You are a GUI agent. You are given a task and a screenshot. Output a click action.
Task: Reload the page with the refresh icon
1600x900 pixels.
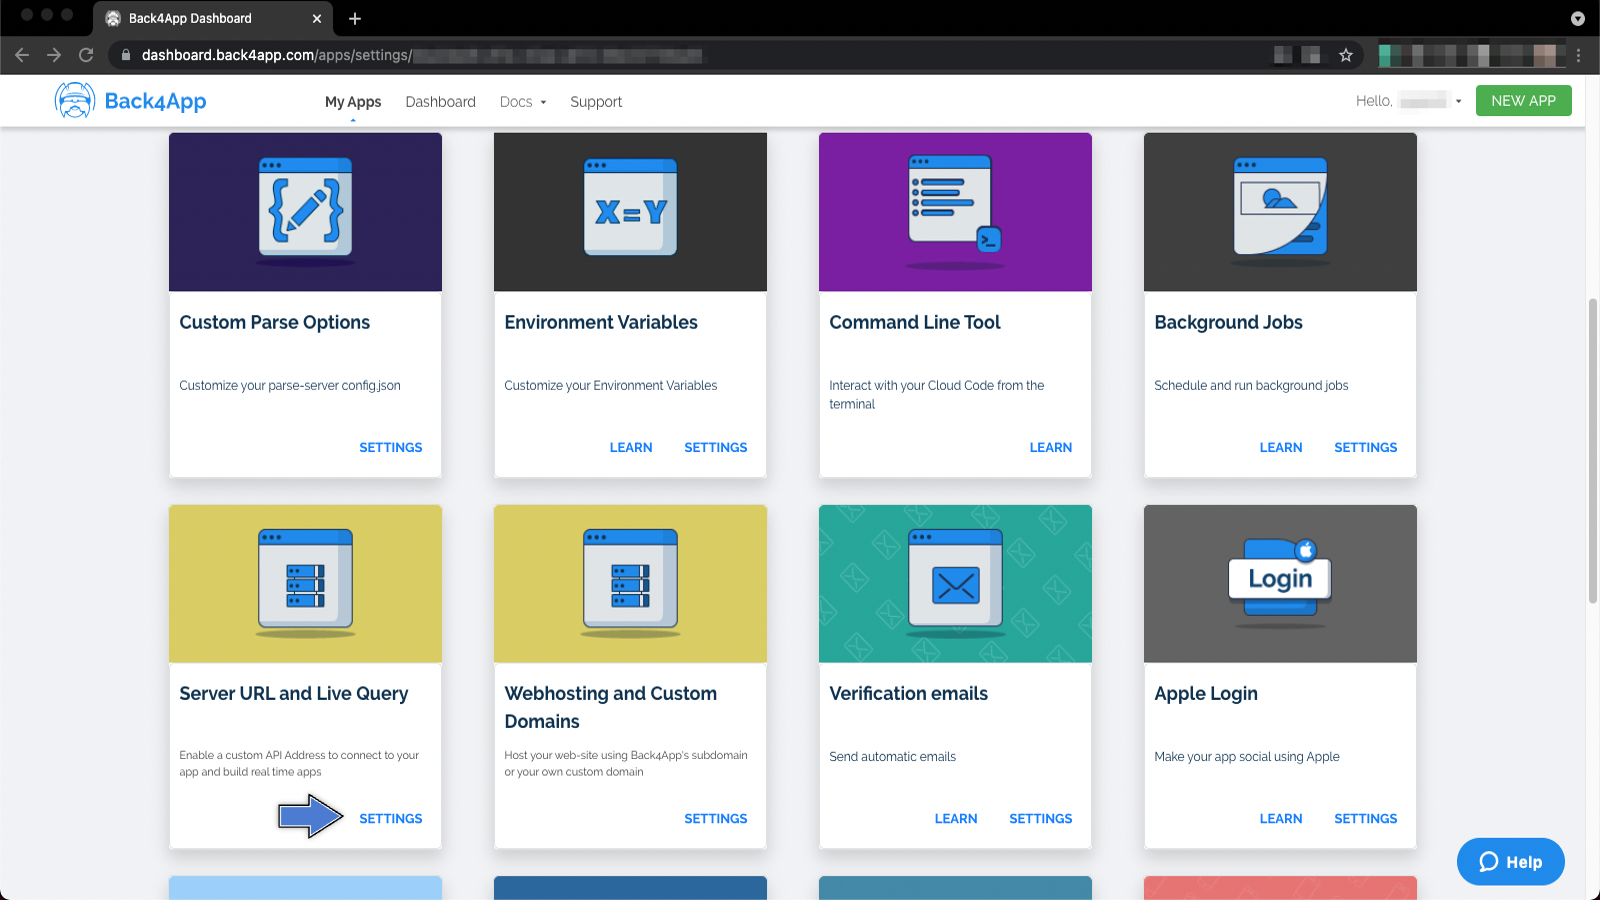click(86, 55)
